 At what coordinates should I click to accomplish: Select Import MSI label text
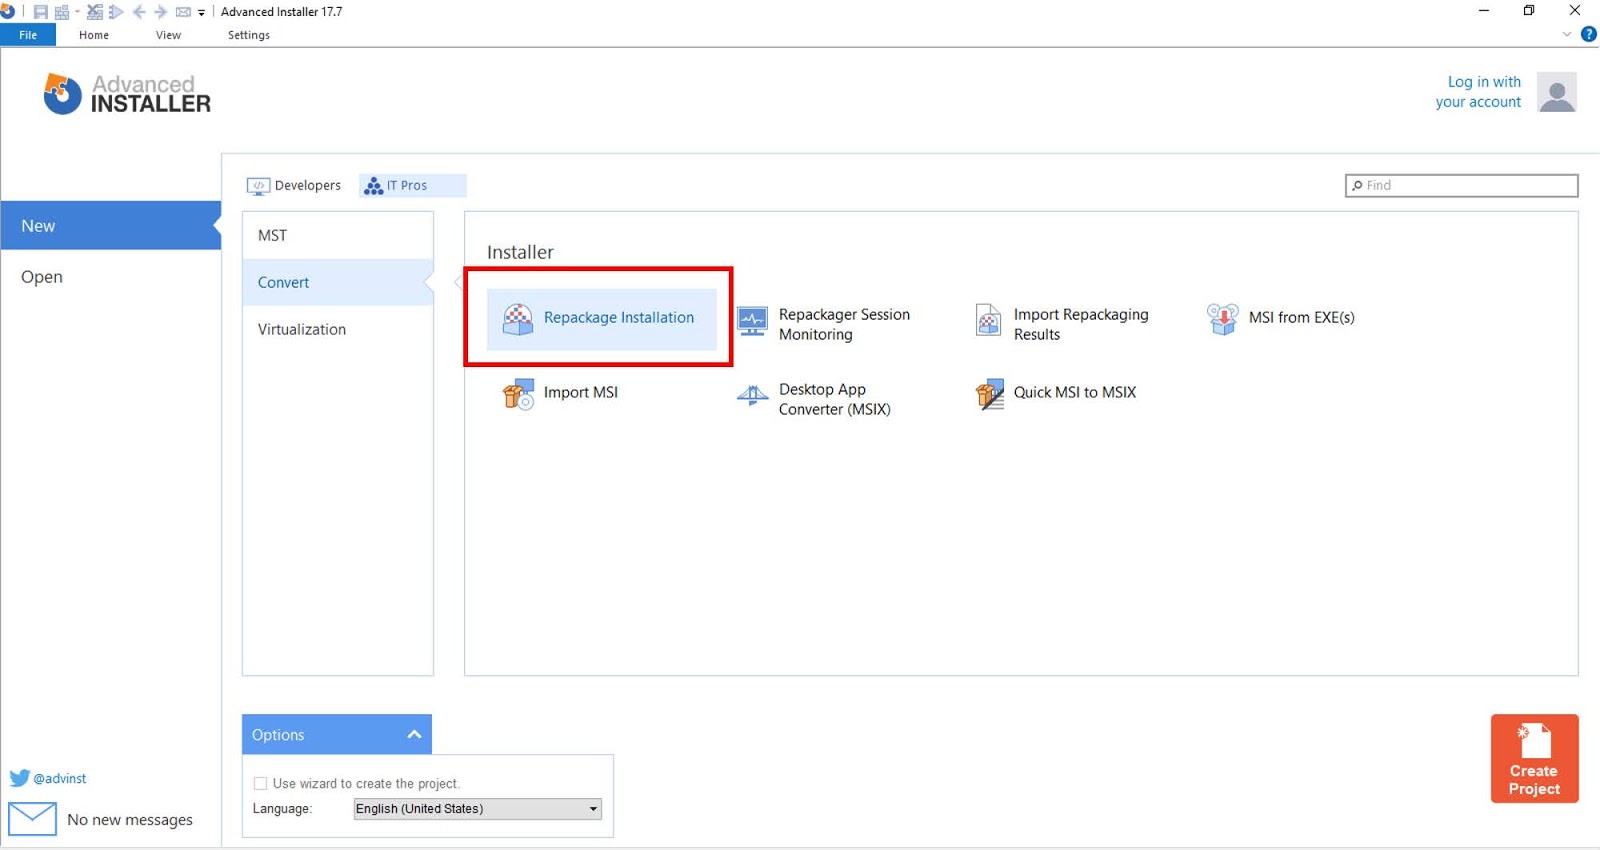581,392
